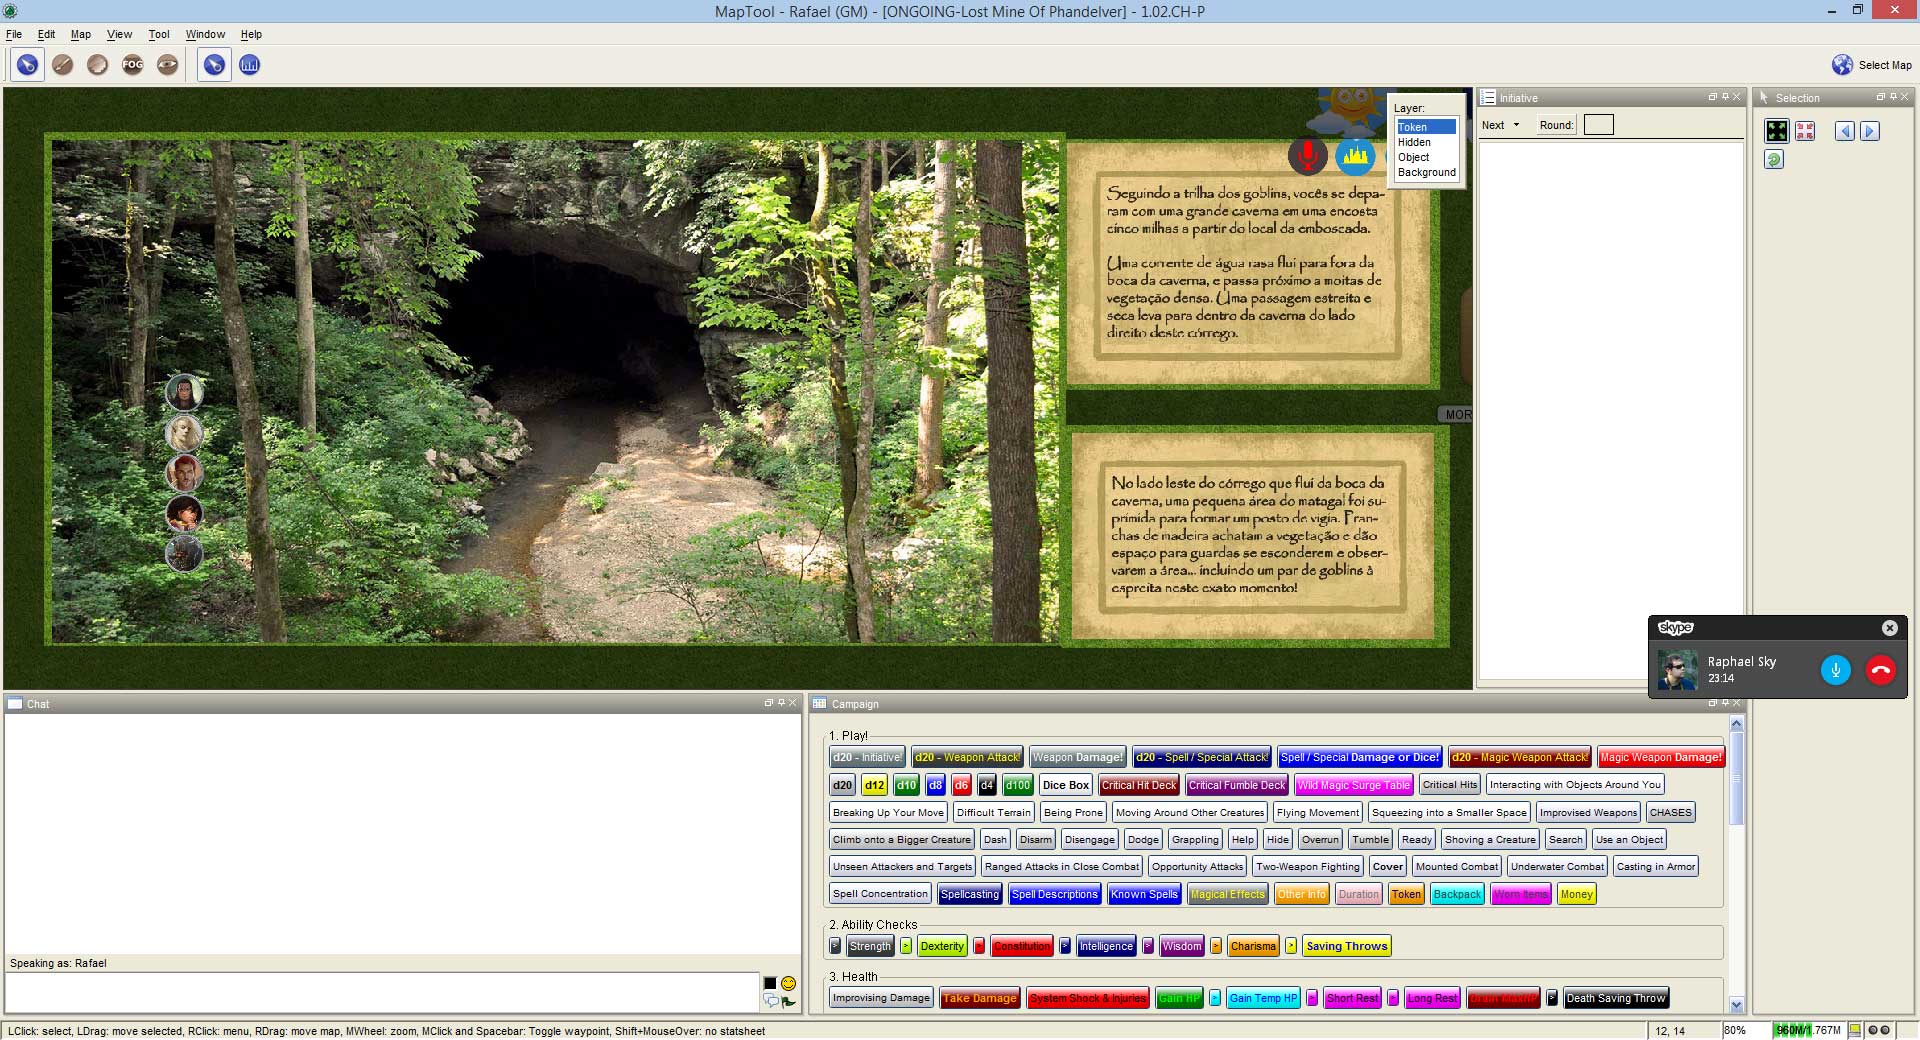
Task: Click the Round button in Initiative
Action: coord(1556,125)
